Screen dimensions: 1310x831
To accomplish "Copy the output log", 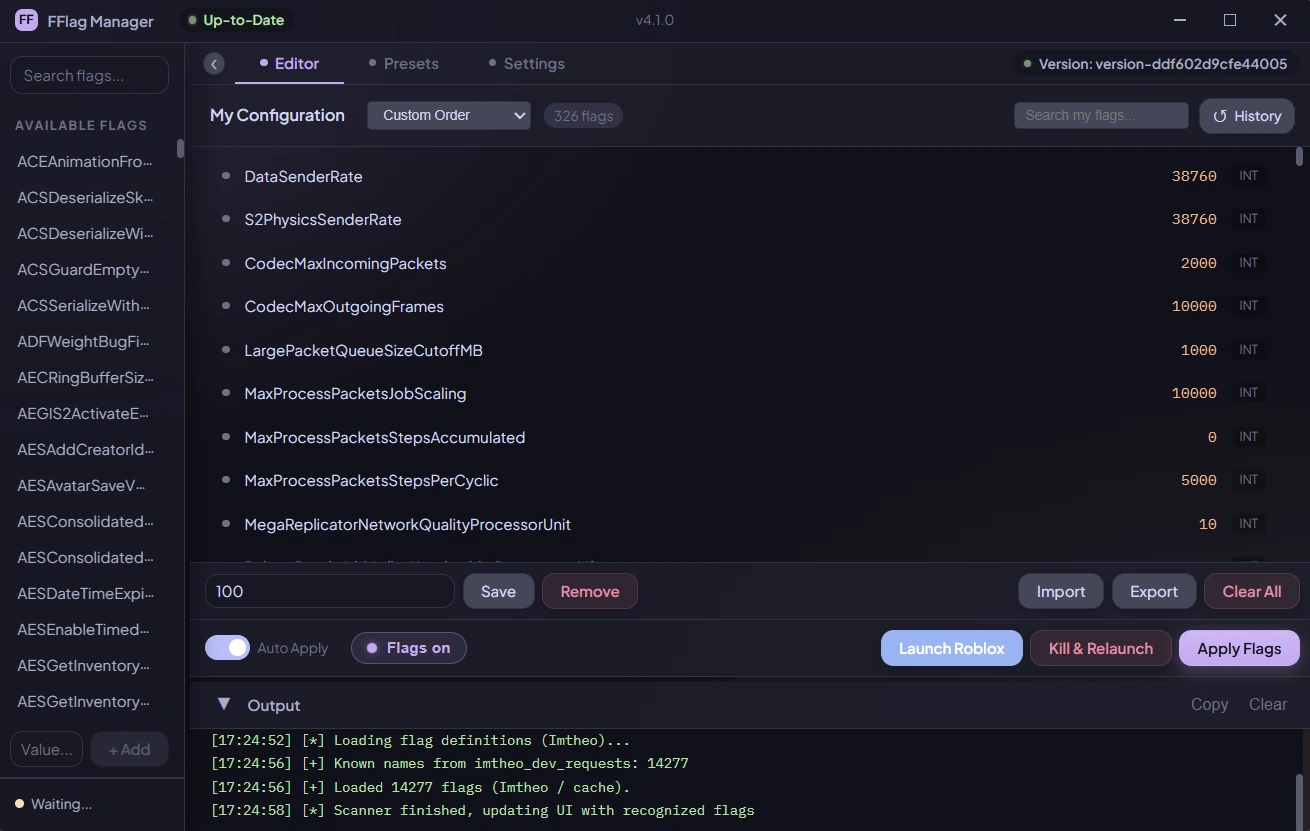I will pyautogui.click(x=1209, y=705).
